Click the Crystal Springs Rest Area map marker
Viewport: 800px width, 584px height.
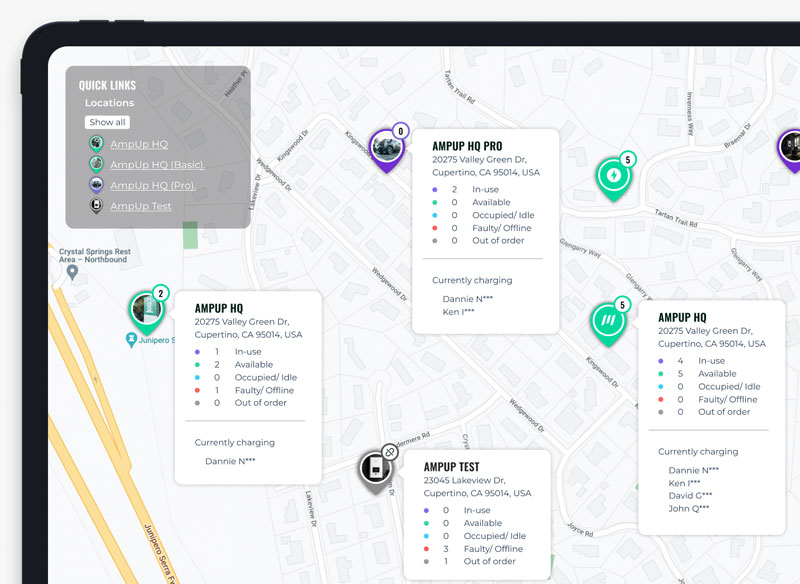click(x=72, y=272)
